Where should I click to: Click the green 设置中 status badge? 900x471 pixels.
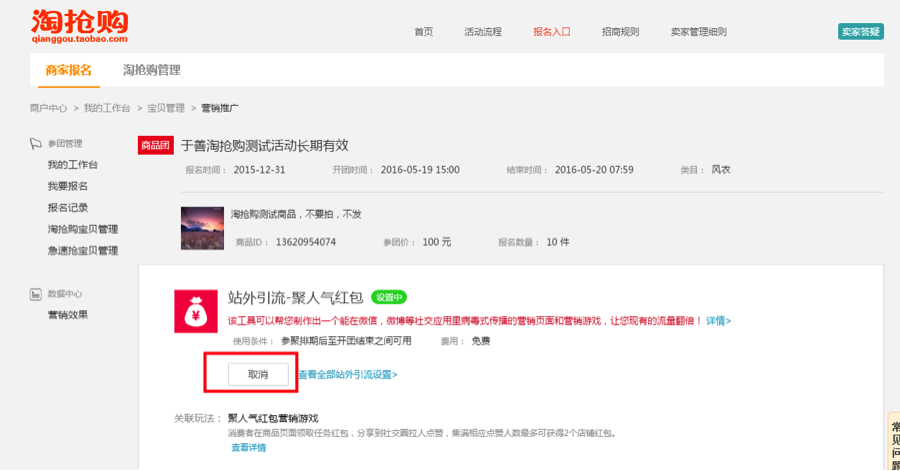point(389,297)
